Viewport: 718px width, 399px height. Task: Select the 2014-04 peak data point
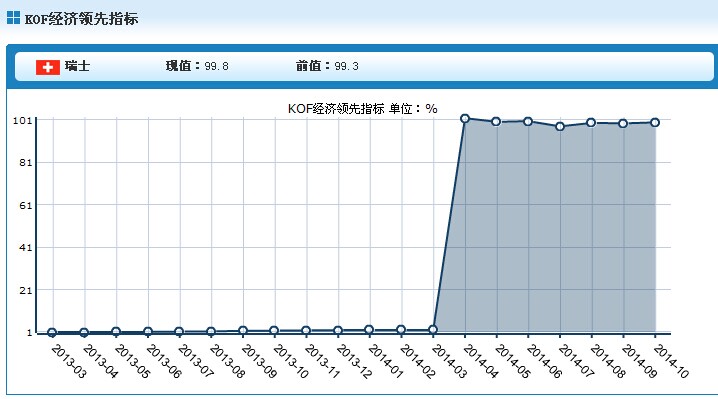465,119
